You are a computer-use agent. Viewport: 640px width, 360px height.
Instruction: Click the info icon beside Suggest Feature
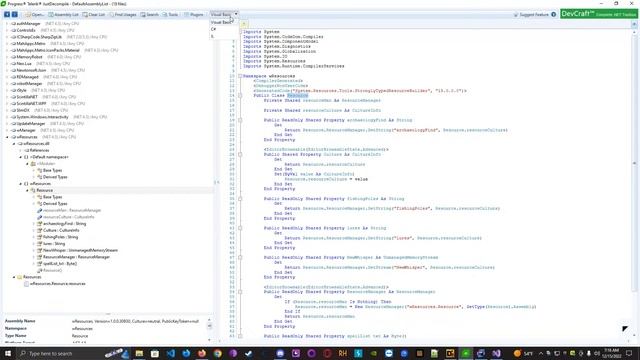(x=553, y=14)
